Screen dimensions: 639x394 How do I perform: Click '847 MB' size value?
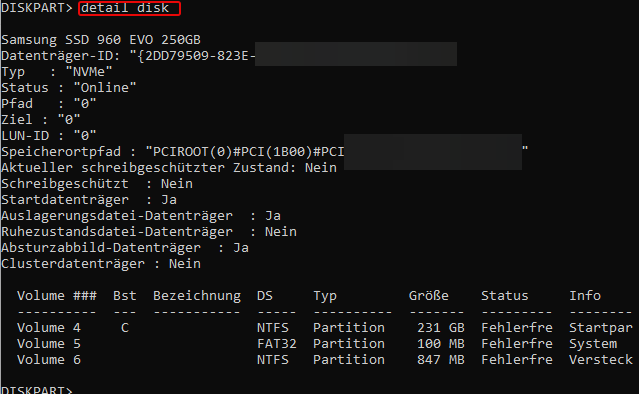click(441, 359)
